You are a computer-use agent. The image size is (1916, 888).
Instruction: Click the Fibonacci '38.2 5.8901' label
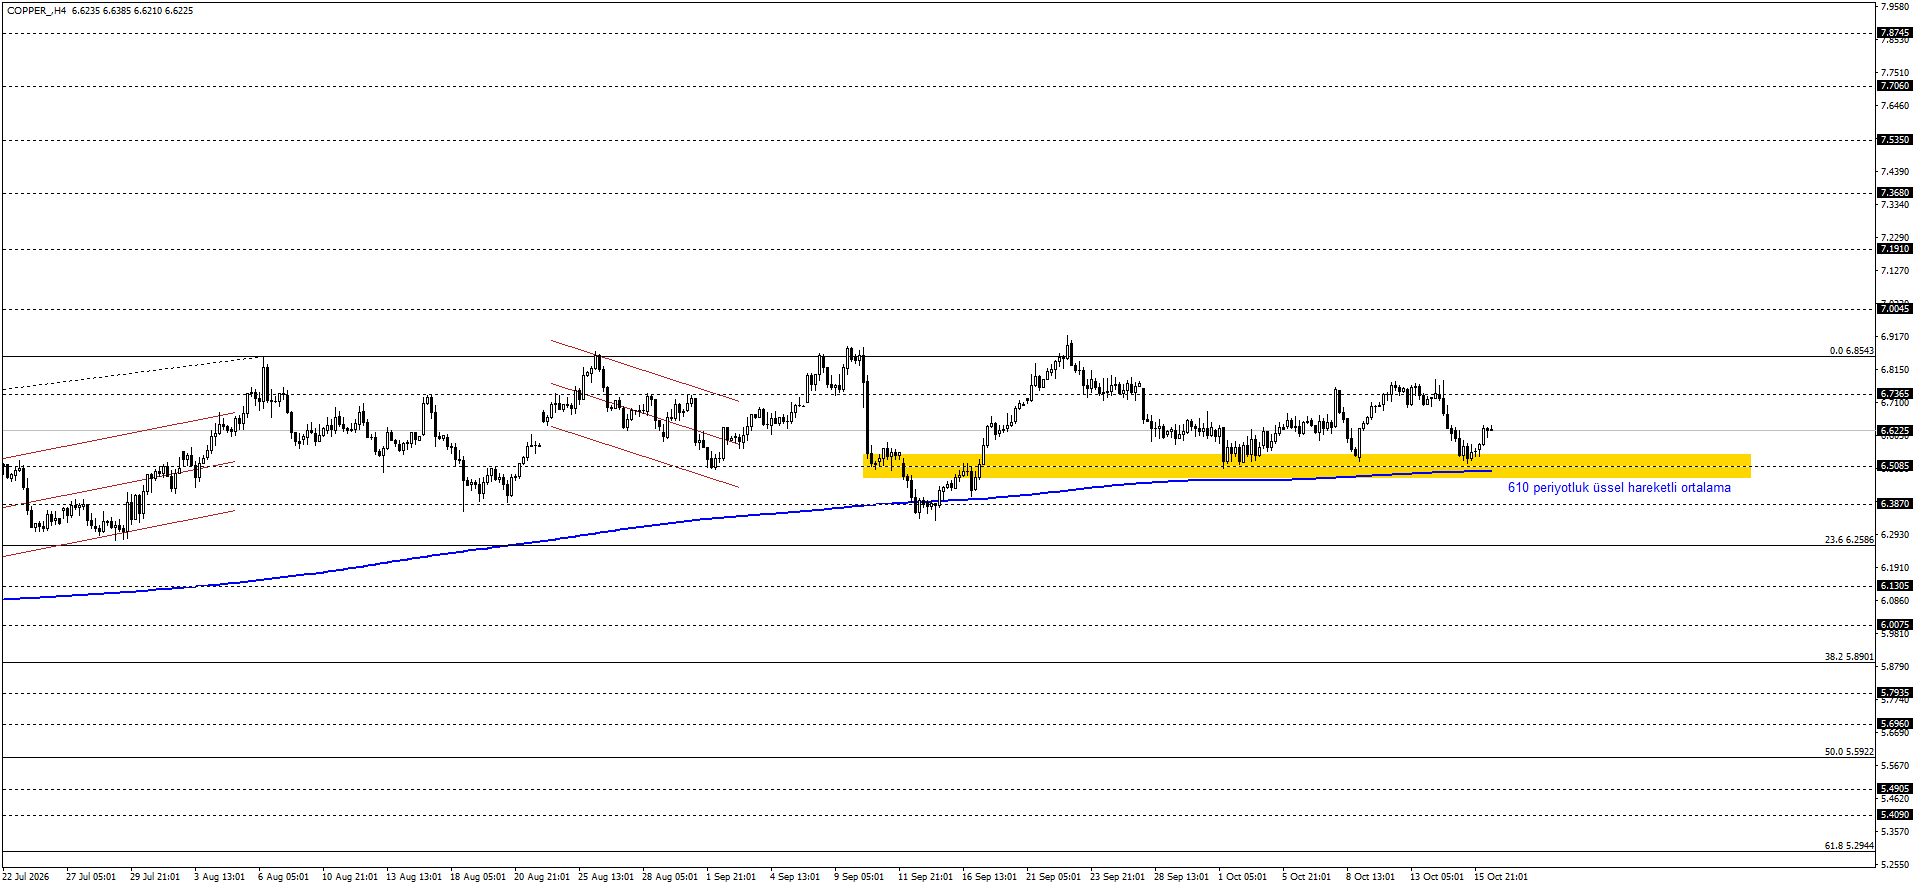coord(1849,657)
